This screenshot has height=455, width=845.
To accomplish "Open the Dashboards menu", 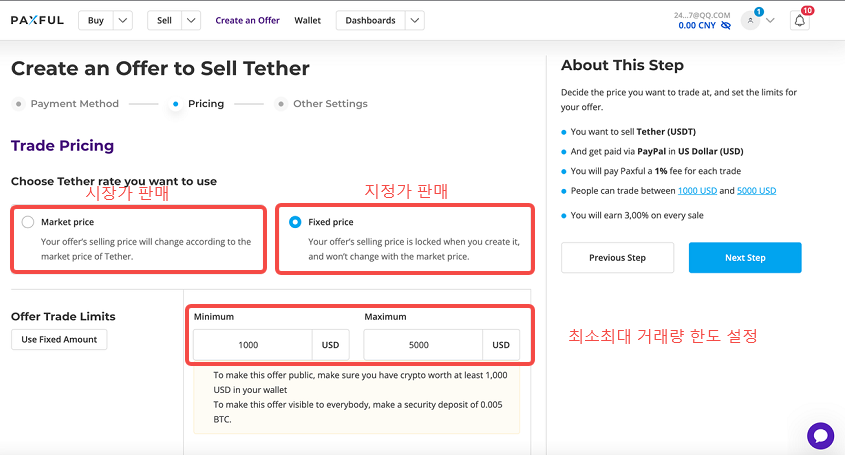I will (x=370, y=20).
